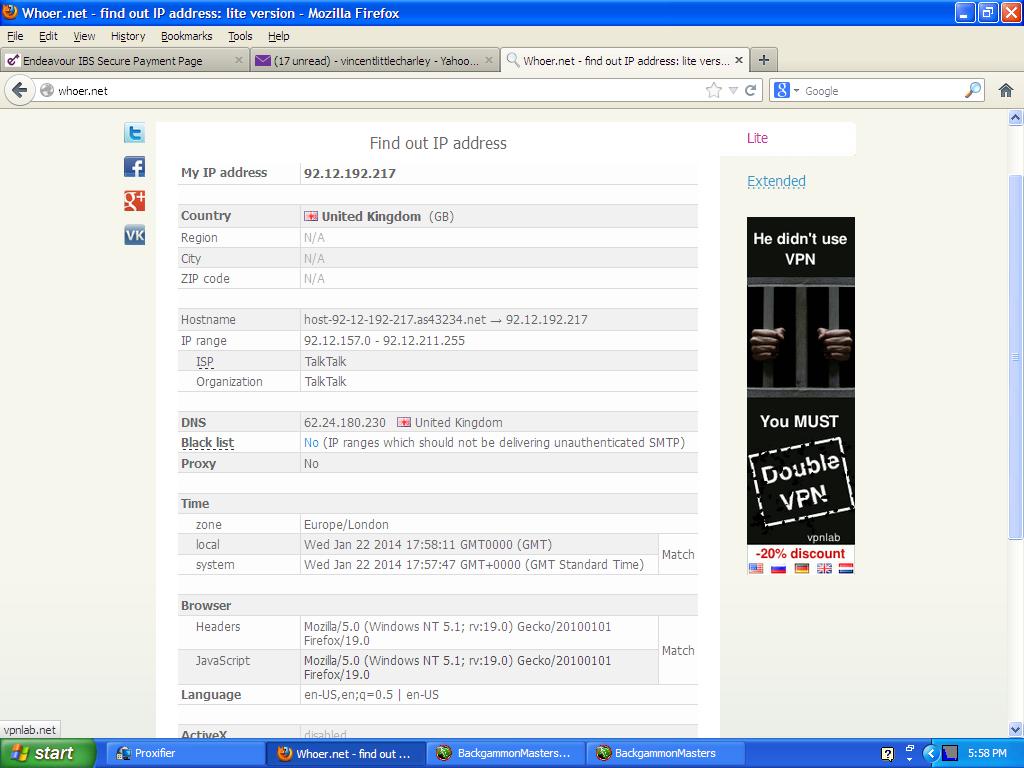Click the vertical scrollbar thumb

(1015, 357)
